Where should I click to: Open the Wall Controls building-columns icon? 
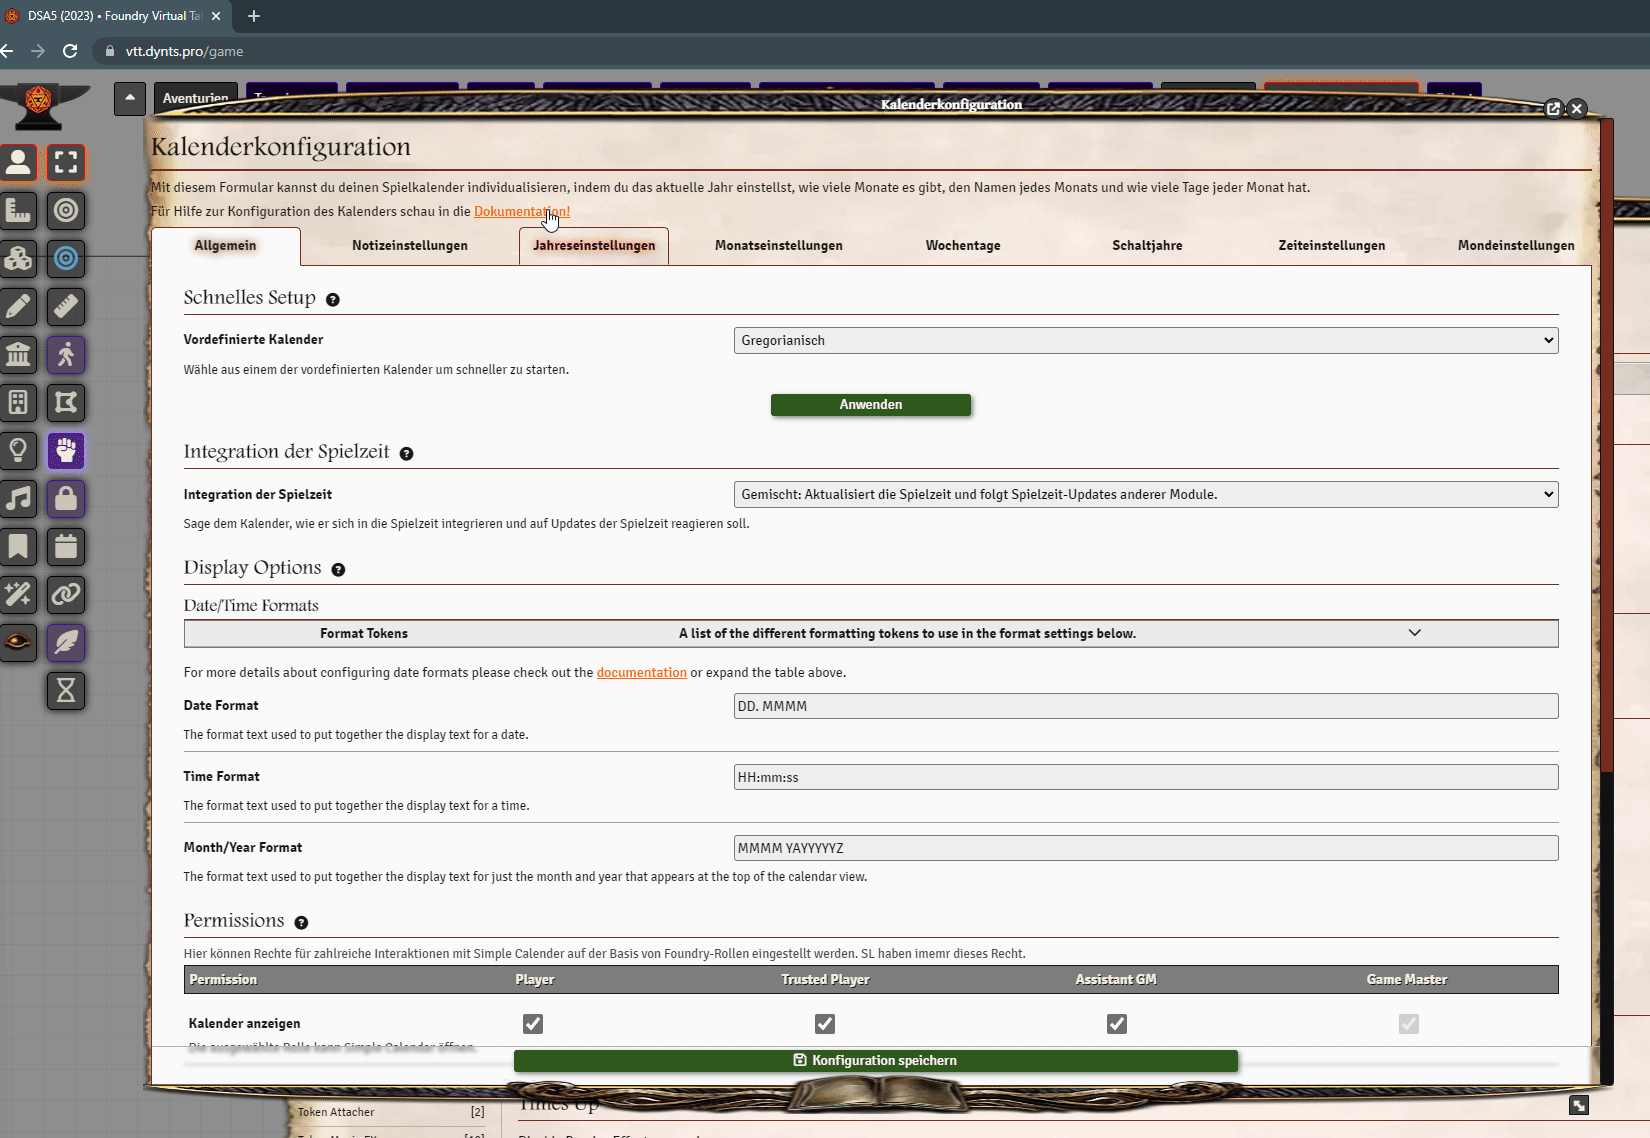(18, 355)
